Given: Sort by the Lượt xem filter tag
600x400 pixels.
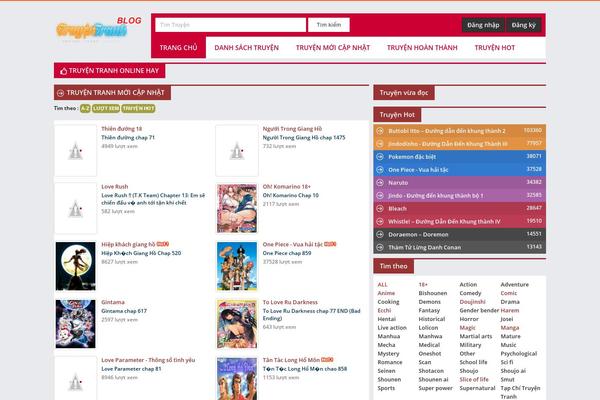Looking at the screenshot, I should (106, 108).
